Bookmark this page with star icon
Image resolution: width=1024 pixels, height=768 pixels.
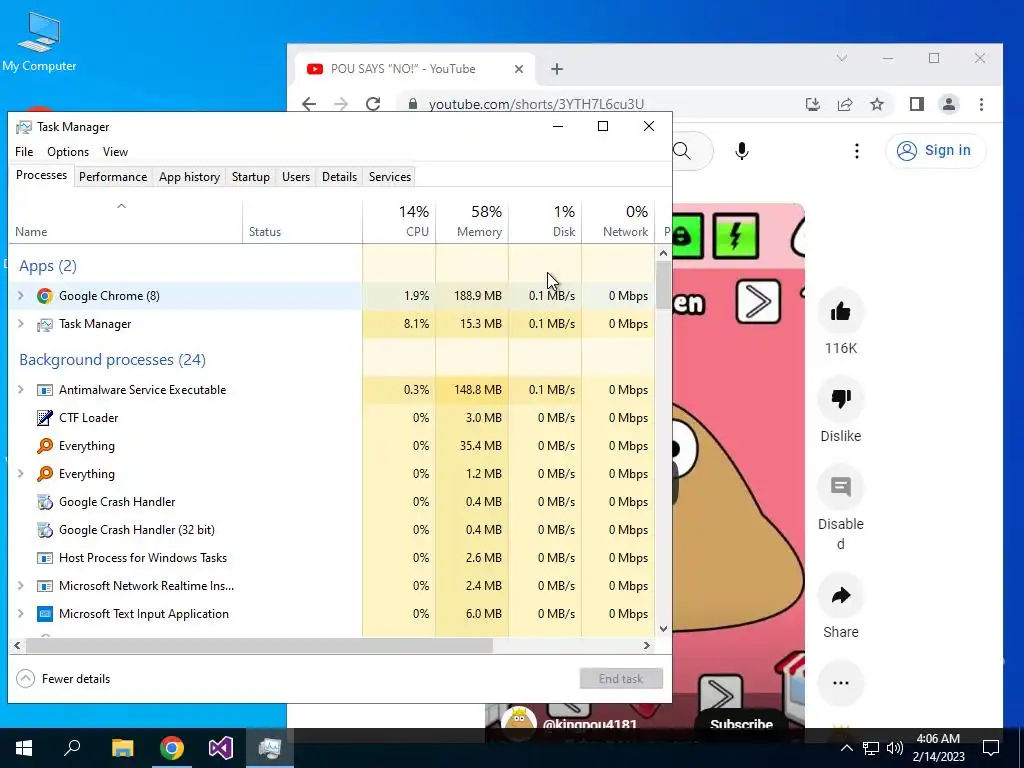tap(877, 104)
